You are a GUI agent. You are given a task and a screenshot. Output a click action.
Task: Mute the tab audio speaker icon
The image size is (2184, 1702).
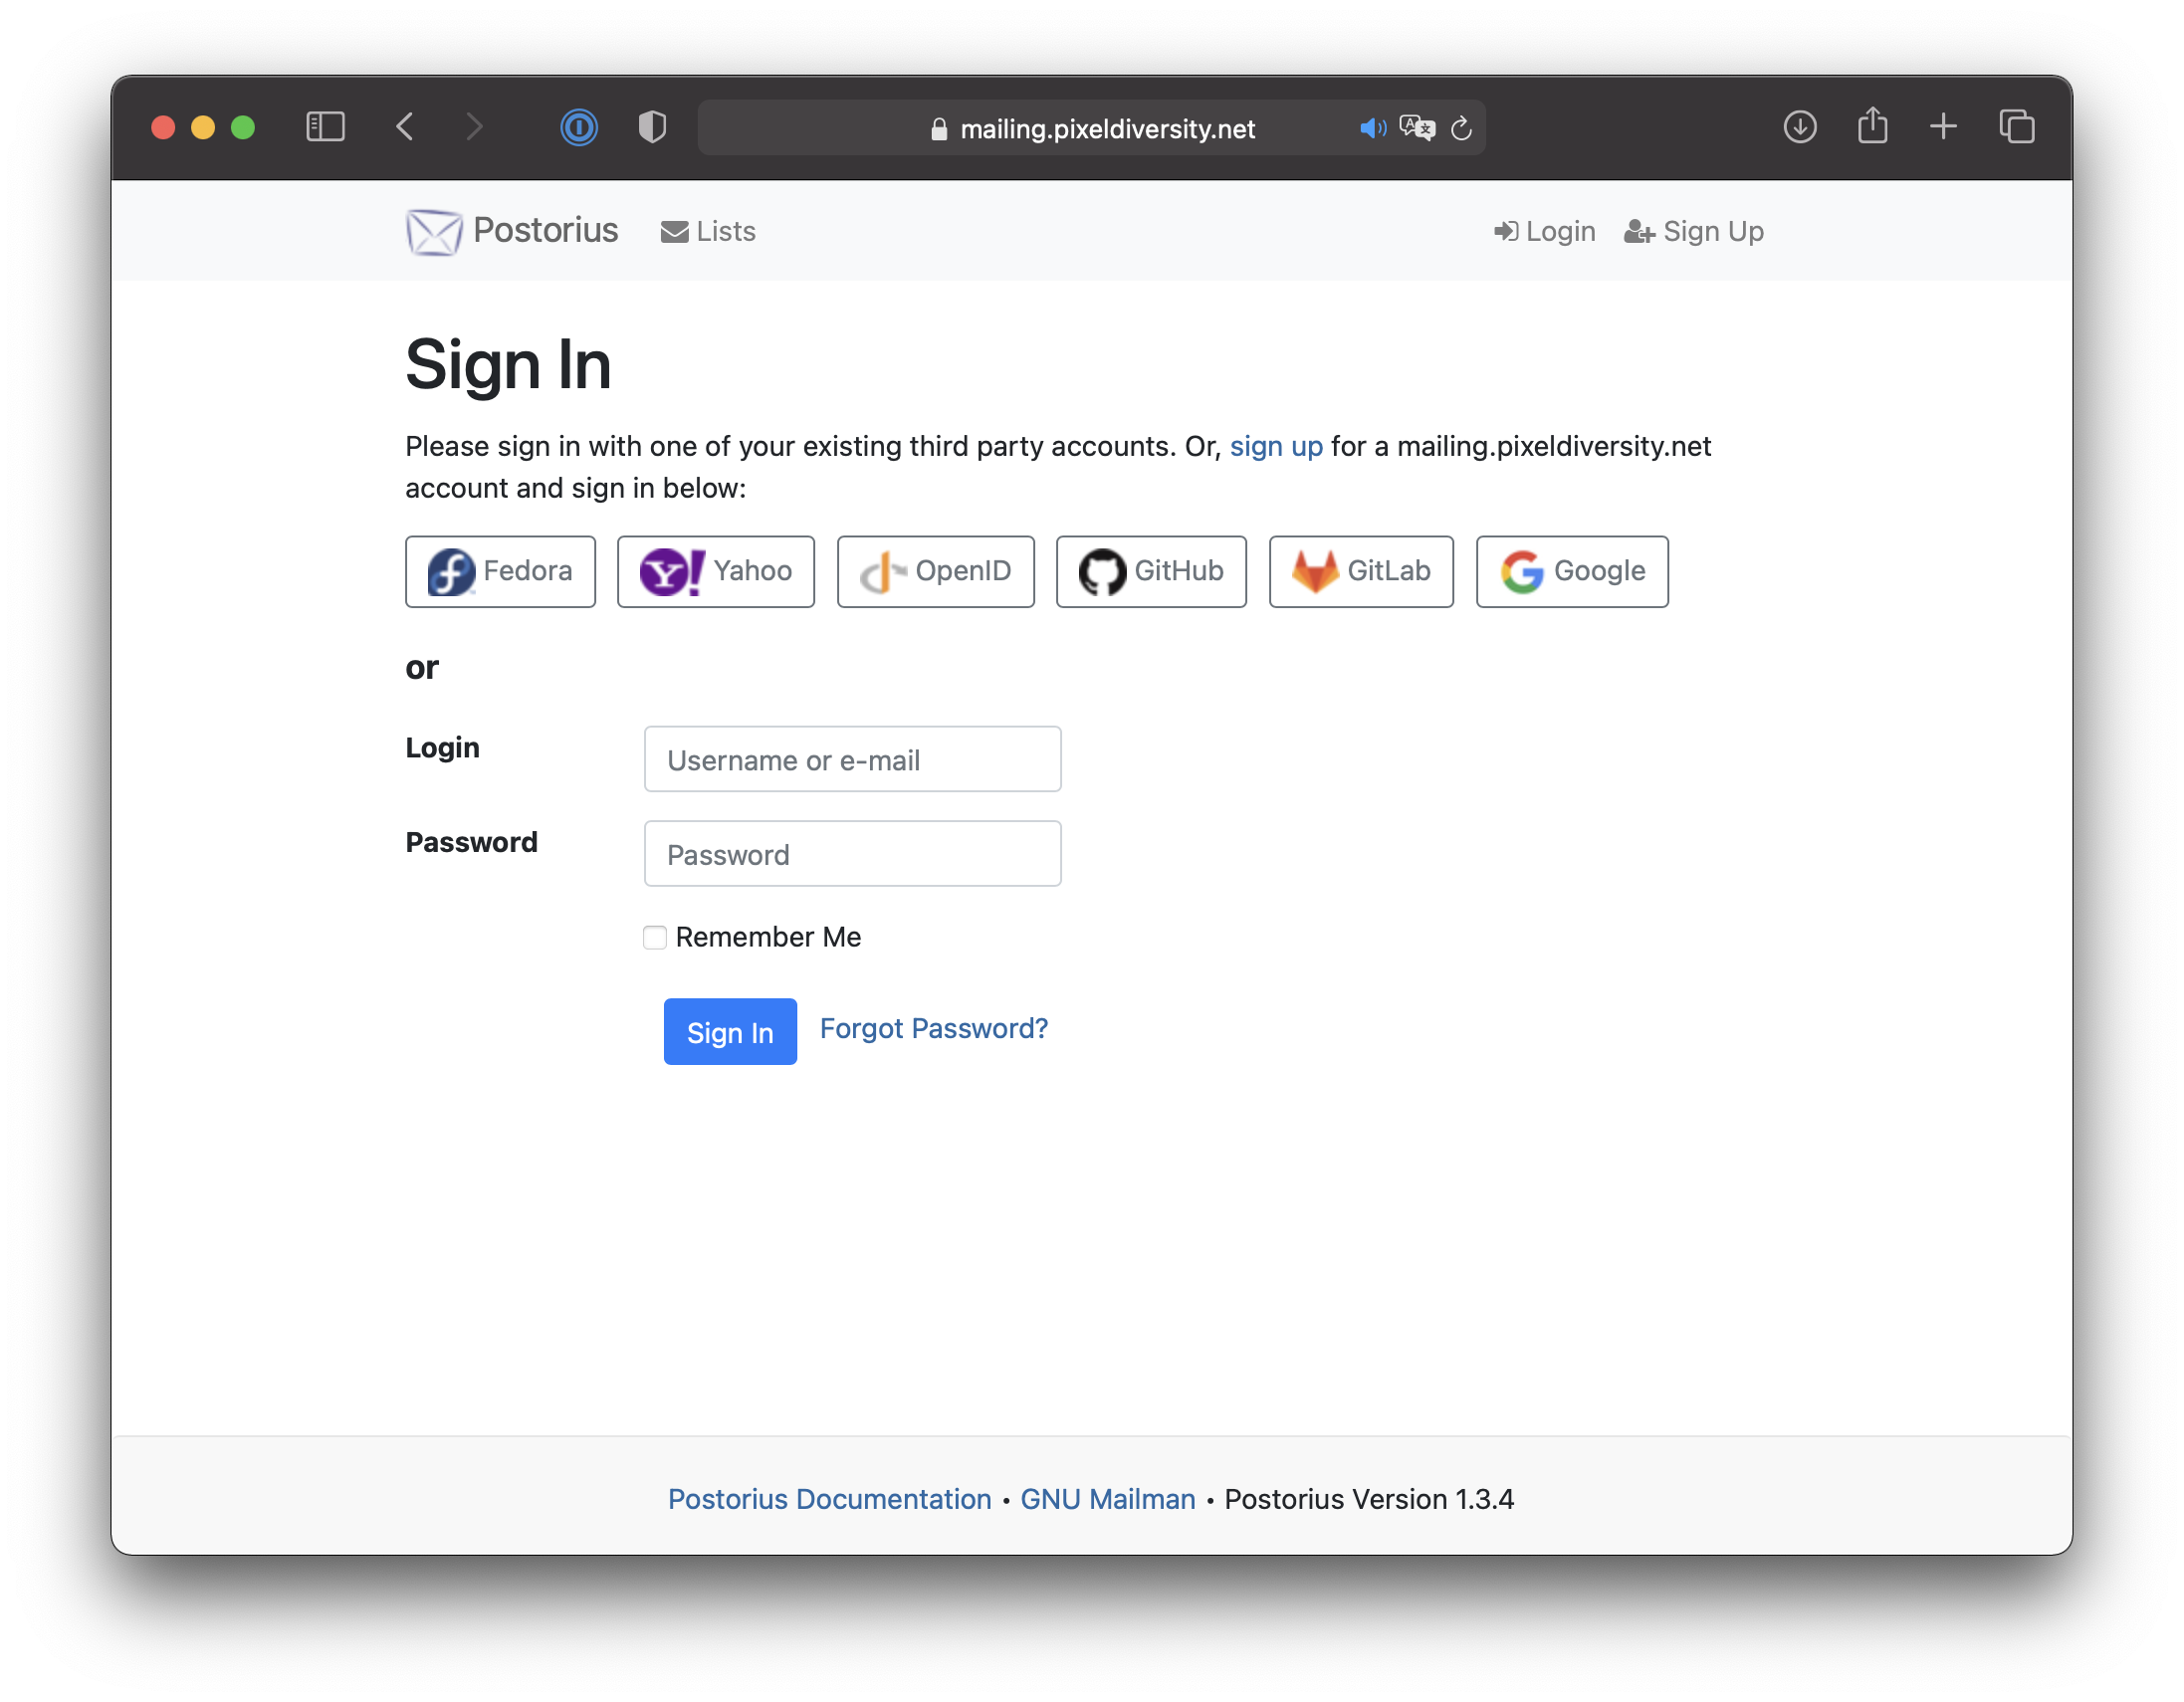coord(1372,128)
